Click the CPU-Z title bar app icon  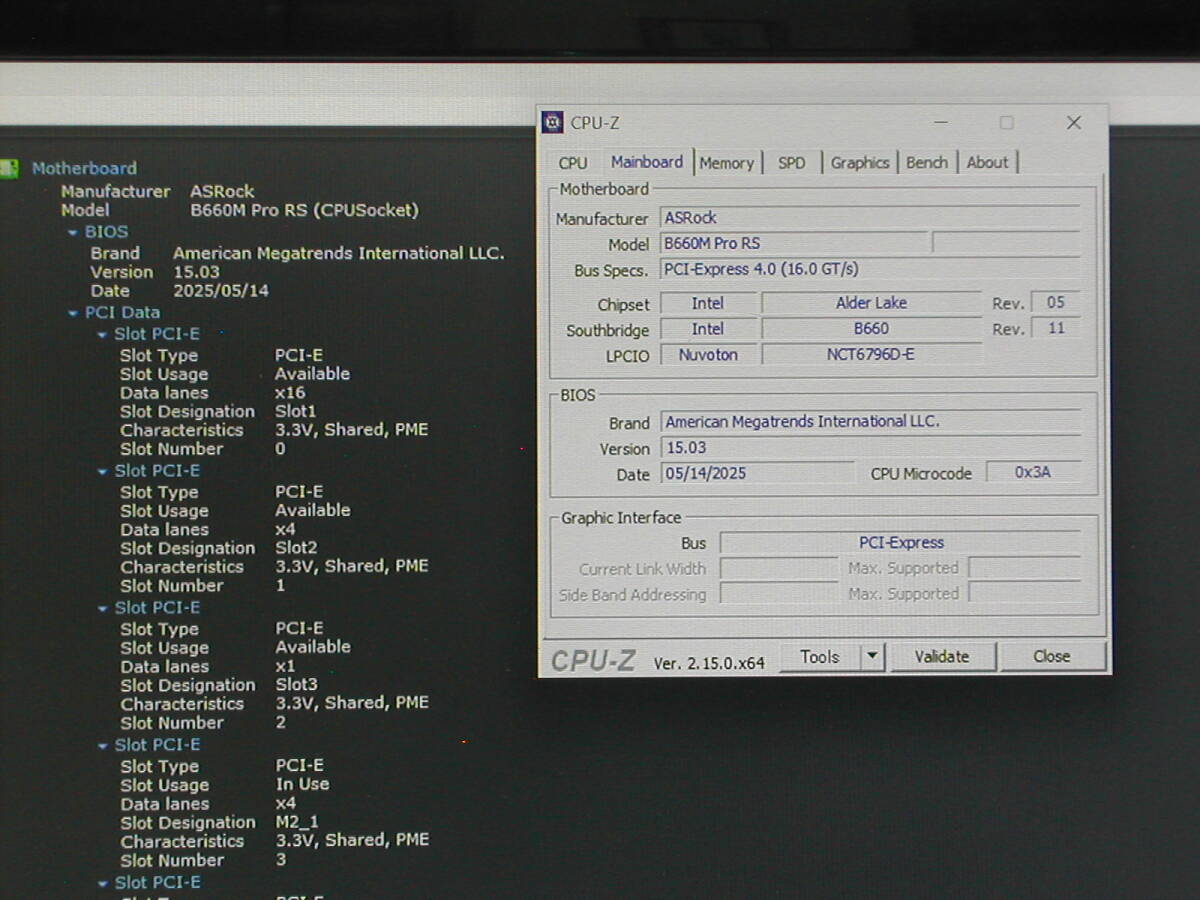click(x=552, y=123)
